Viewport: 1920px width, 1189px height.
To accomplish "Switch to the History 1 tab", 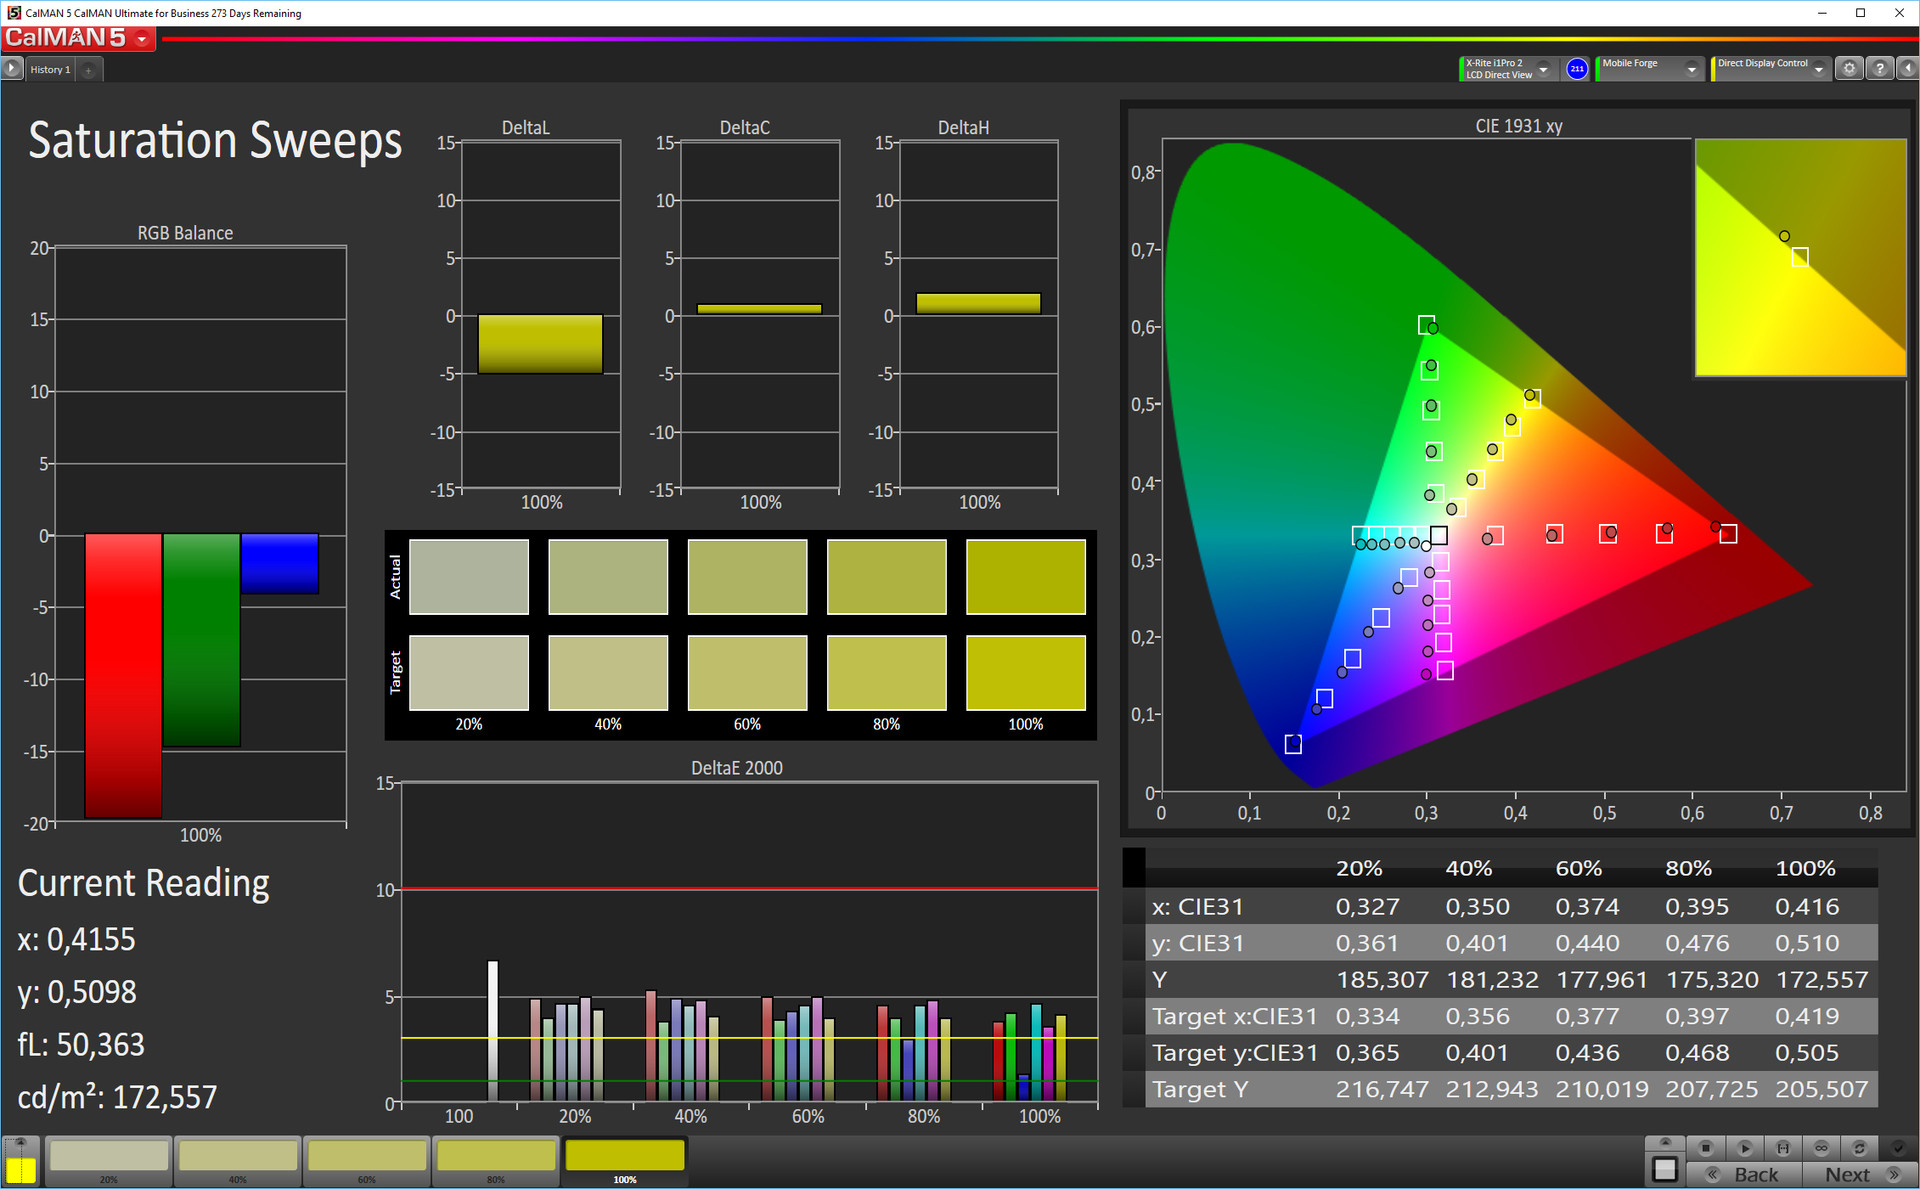I will (50, 69).
